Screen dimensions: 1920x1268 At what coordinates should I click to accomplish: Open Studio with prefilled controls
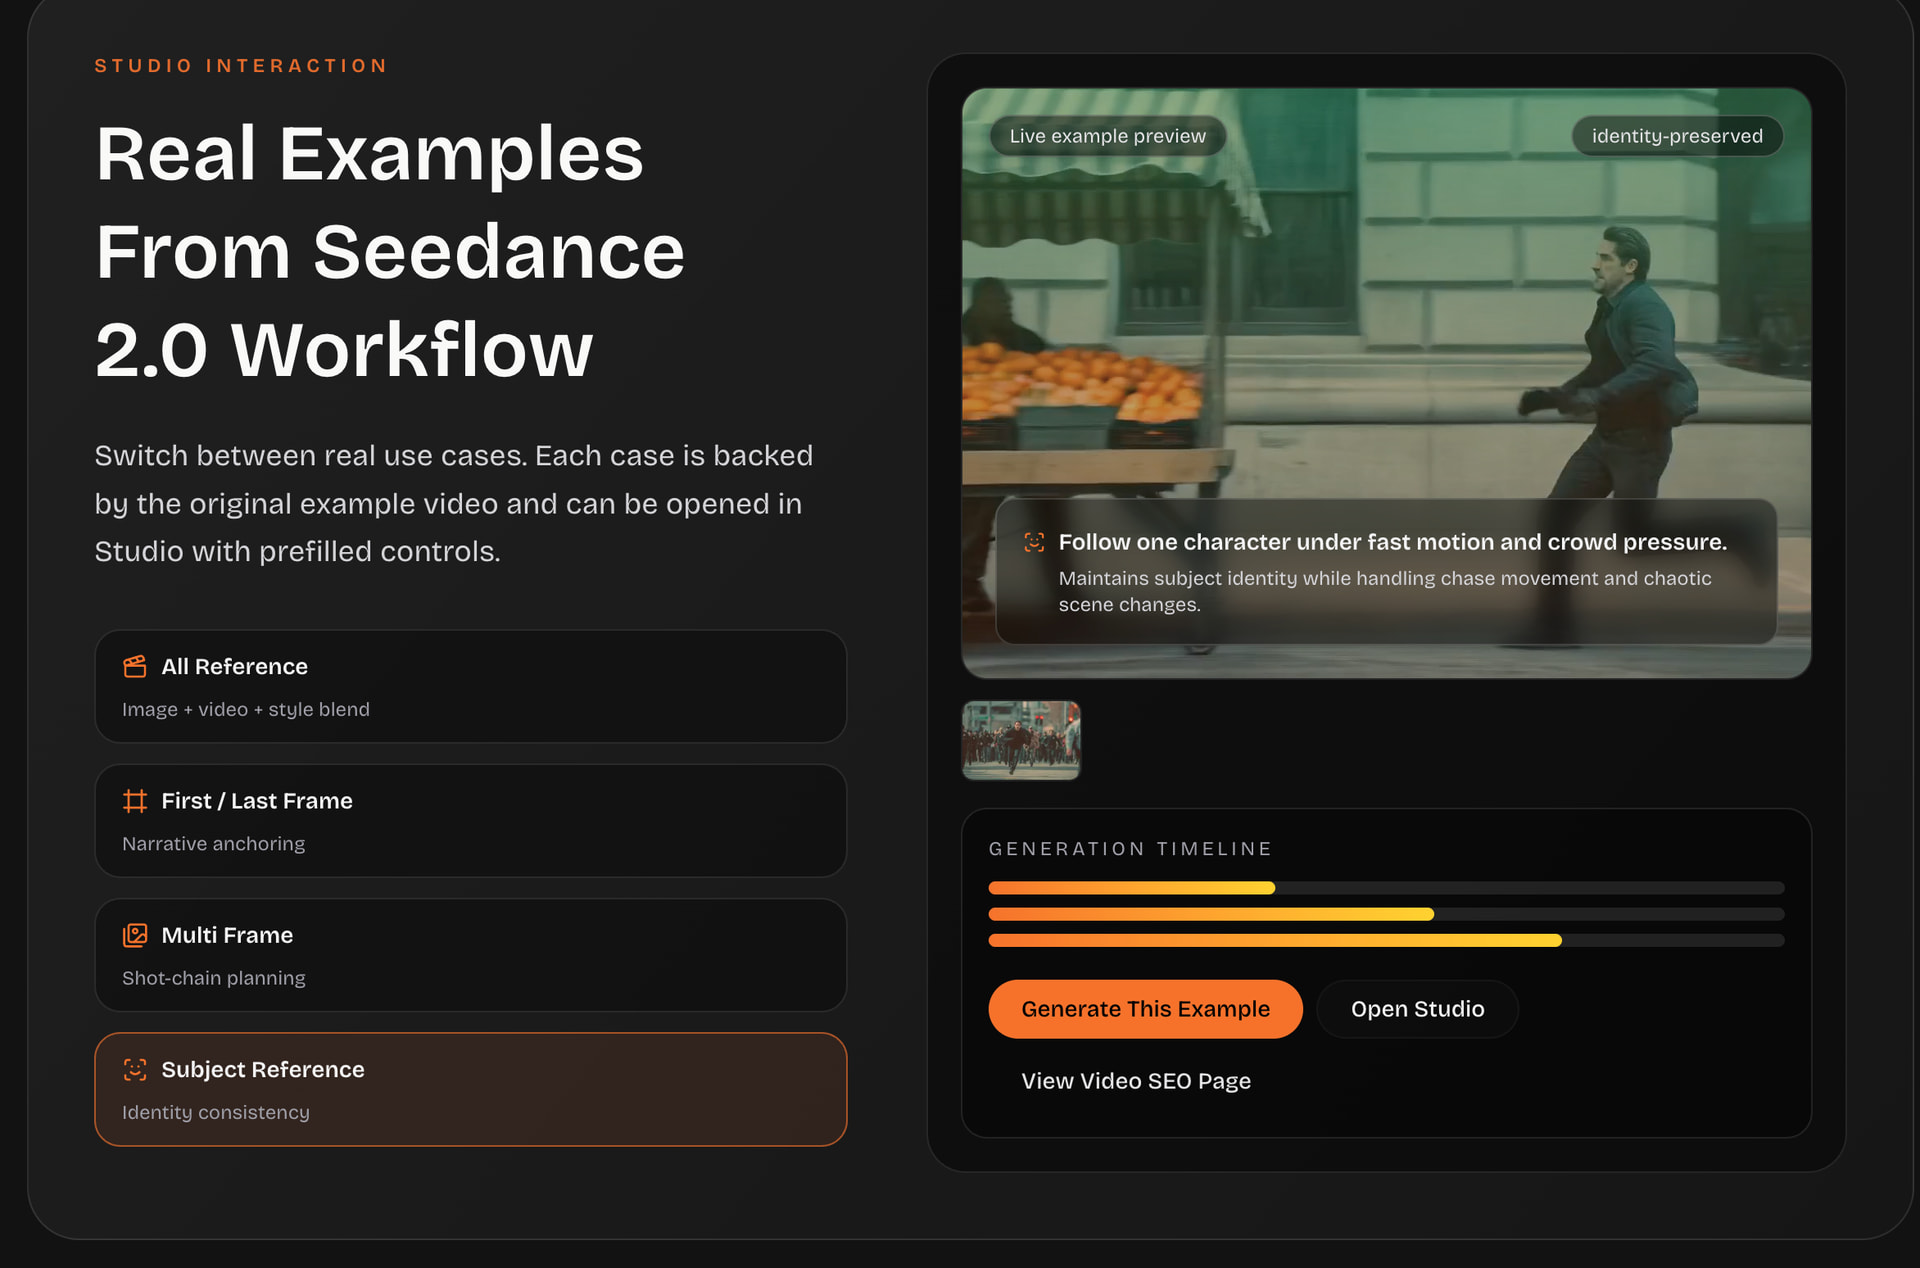tap(1417, 1009)
